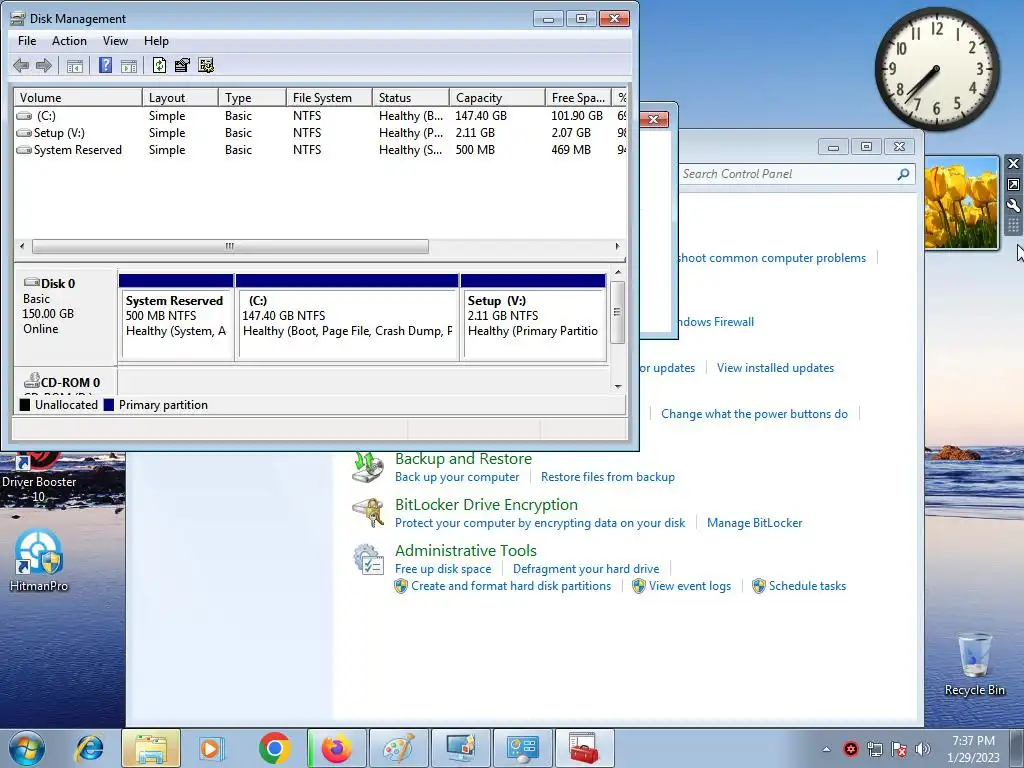Sort by the Layout column header

click(180, 97)
